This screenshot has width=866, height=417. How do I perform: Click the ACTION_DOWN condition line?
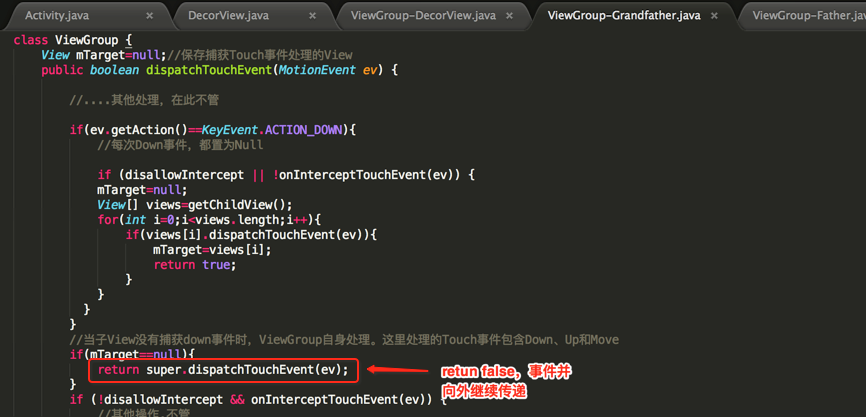(213, 130)
